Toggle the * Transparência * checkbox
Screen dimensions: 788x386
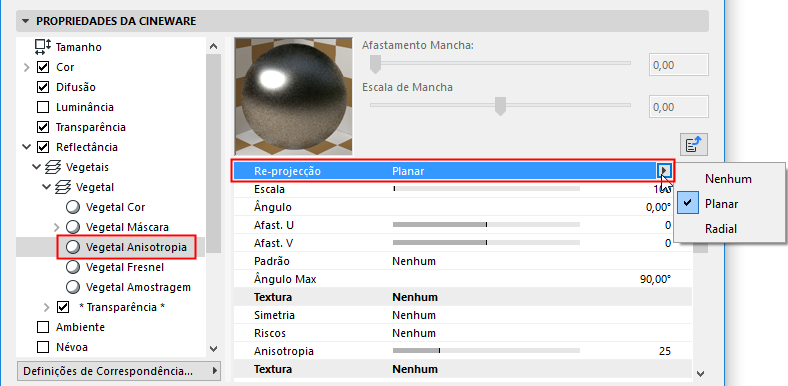pos(63,307)
